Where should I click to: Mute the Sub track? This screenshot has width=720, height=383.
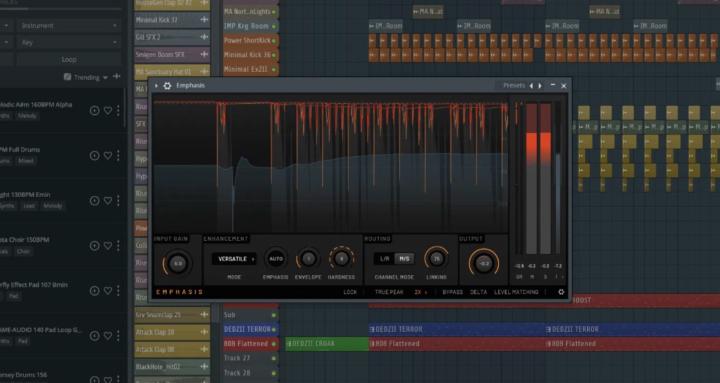pos(274,315)
